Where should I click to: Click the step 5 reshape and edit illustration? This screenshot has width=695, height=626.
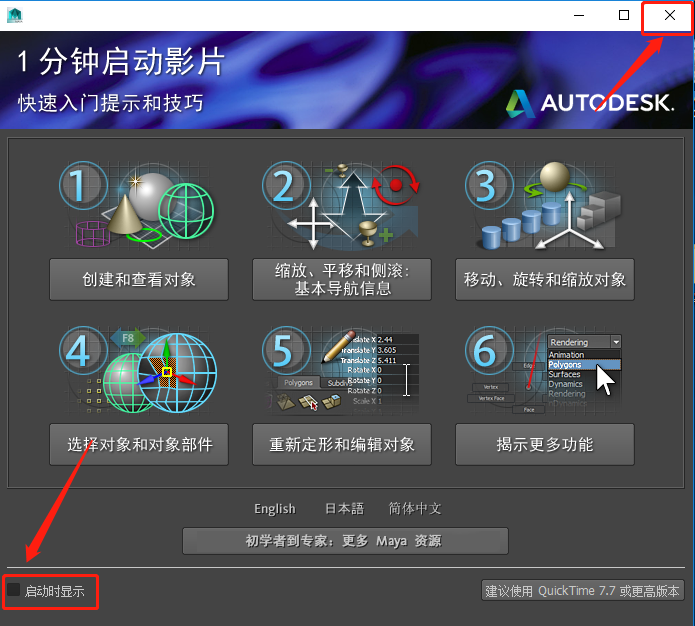click(340, 370)
